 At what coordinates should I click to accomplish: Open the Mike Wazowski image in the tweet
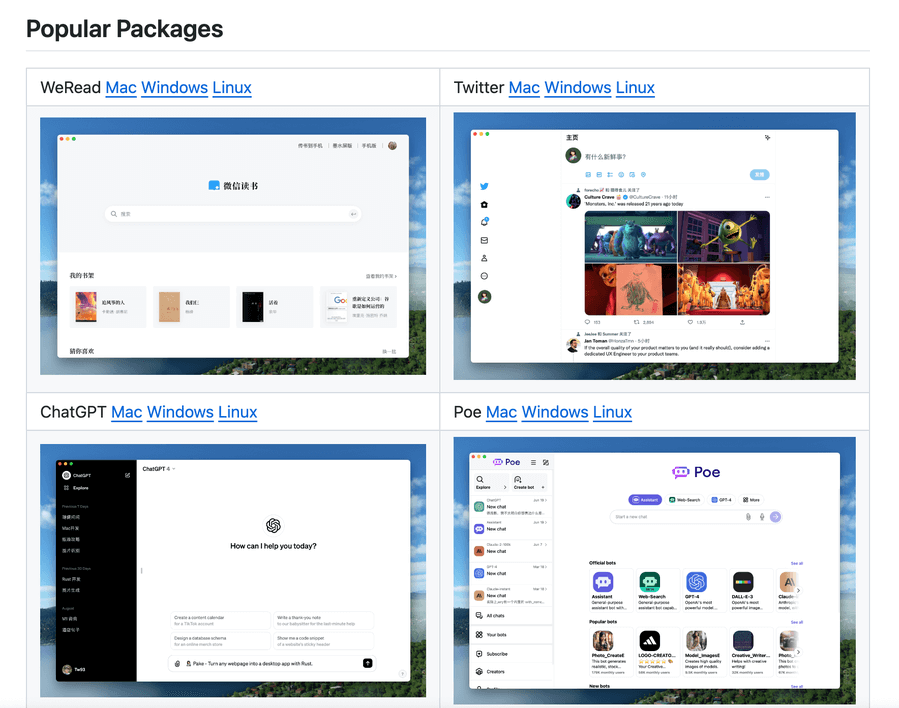(x=724, y=236)
